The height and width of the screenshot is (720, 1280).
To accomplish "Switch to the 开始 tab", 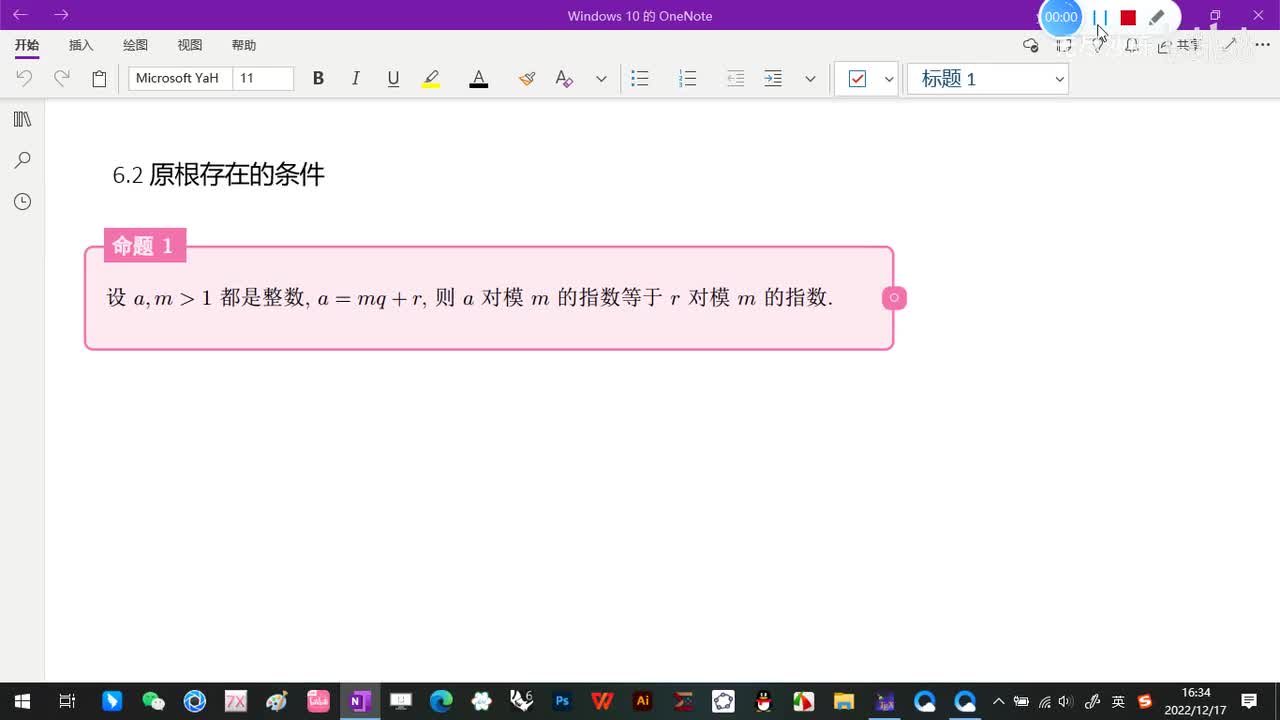I will 27,45.
